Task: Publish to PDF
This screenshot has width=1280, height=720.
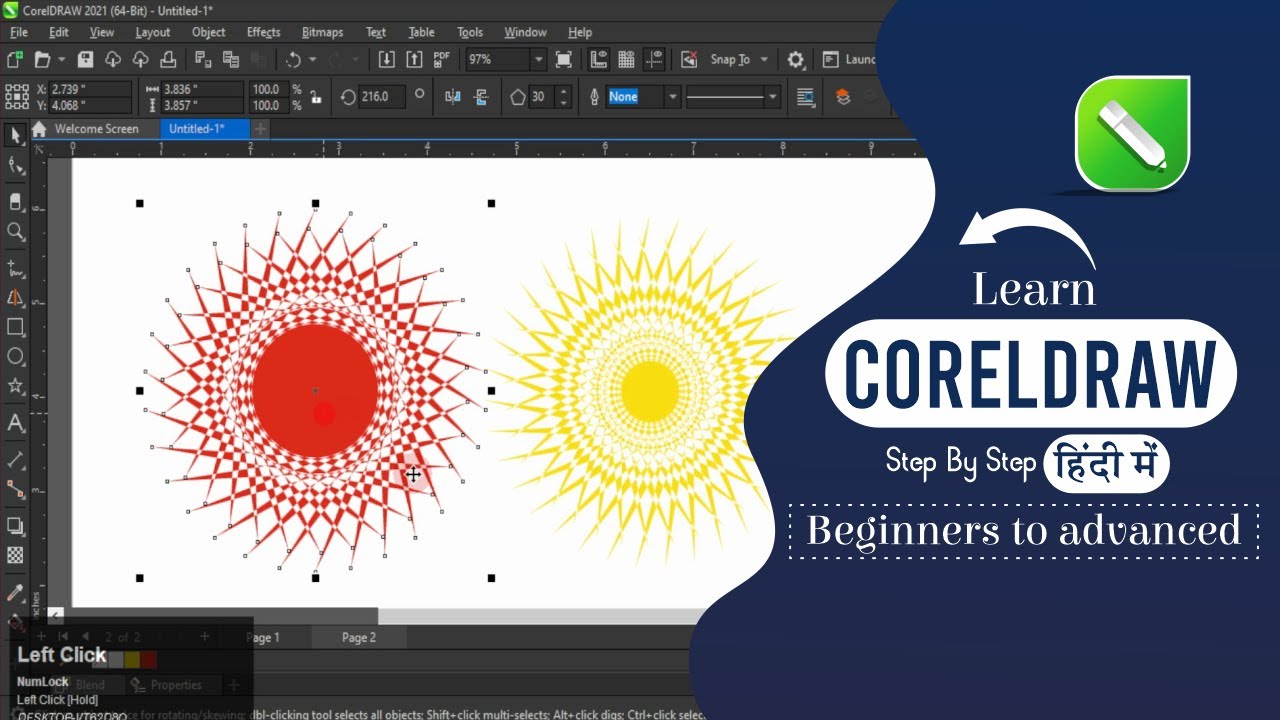Action: 442,60
